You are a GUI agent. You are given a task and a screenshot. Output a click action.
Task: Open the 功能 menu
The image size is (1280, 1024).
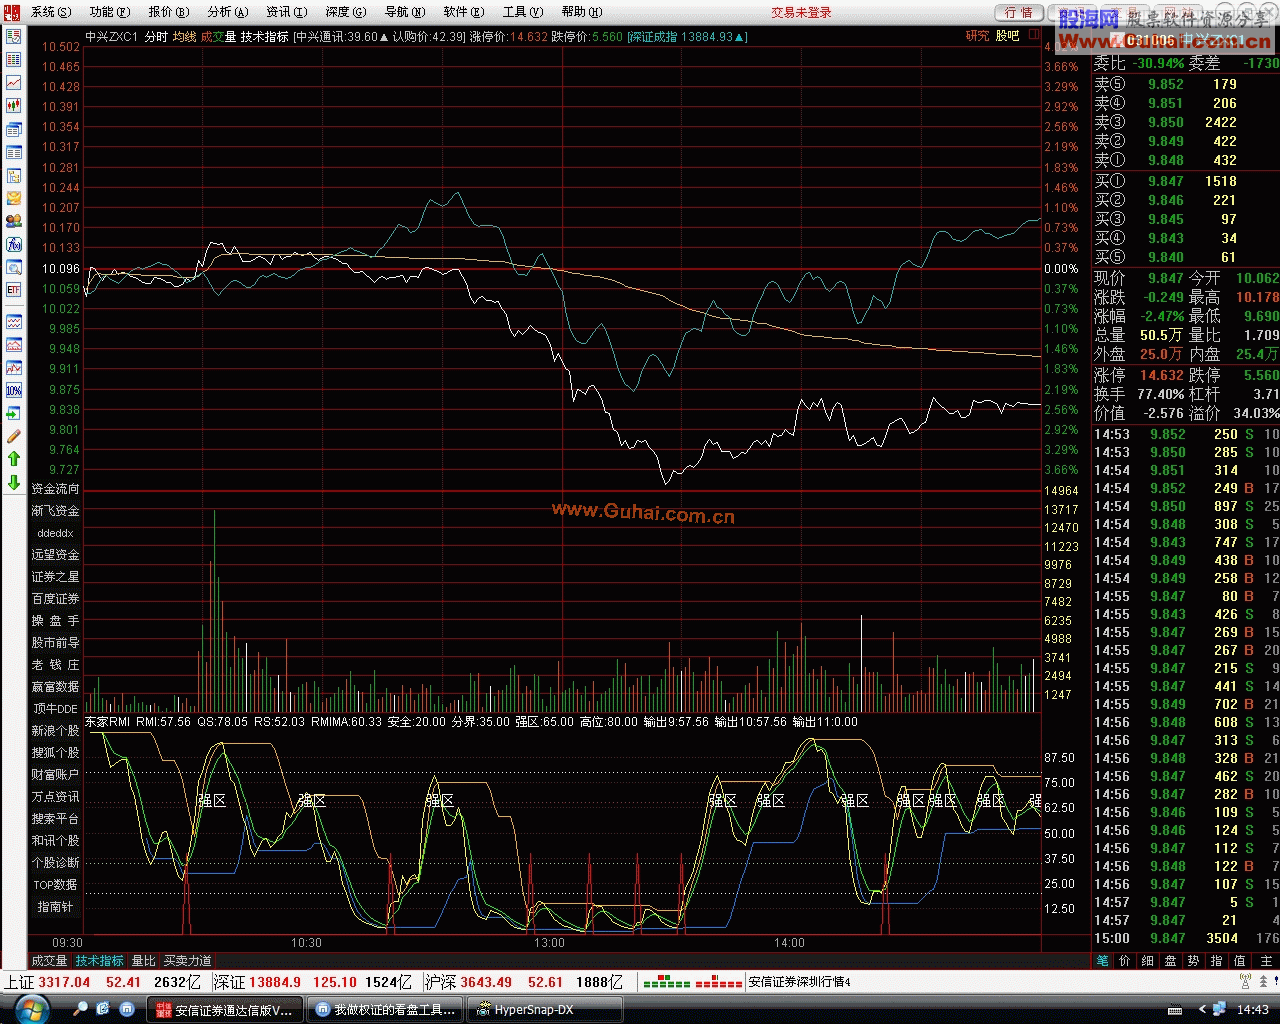pyautogui.click(x=110, y=12)
